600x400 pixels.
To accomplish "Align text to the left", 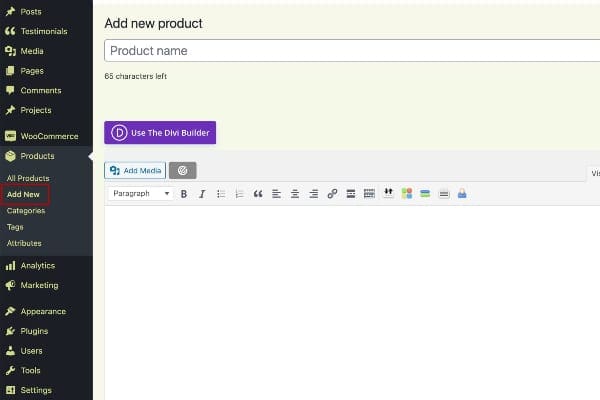I will tap(276, 194).
